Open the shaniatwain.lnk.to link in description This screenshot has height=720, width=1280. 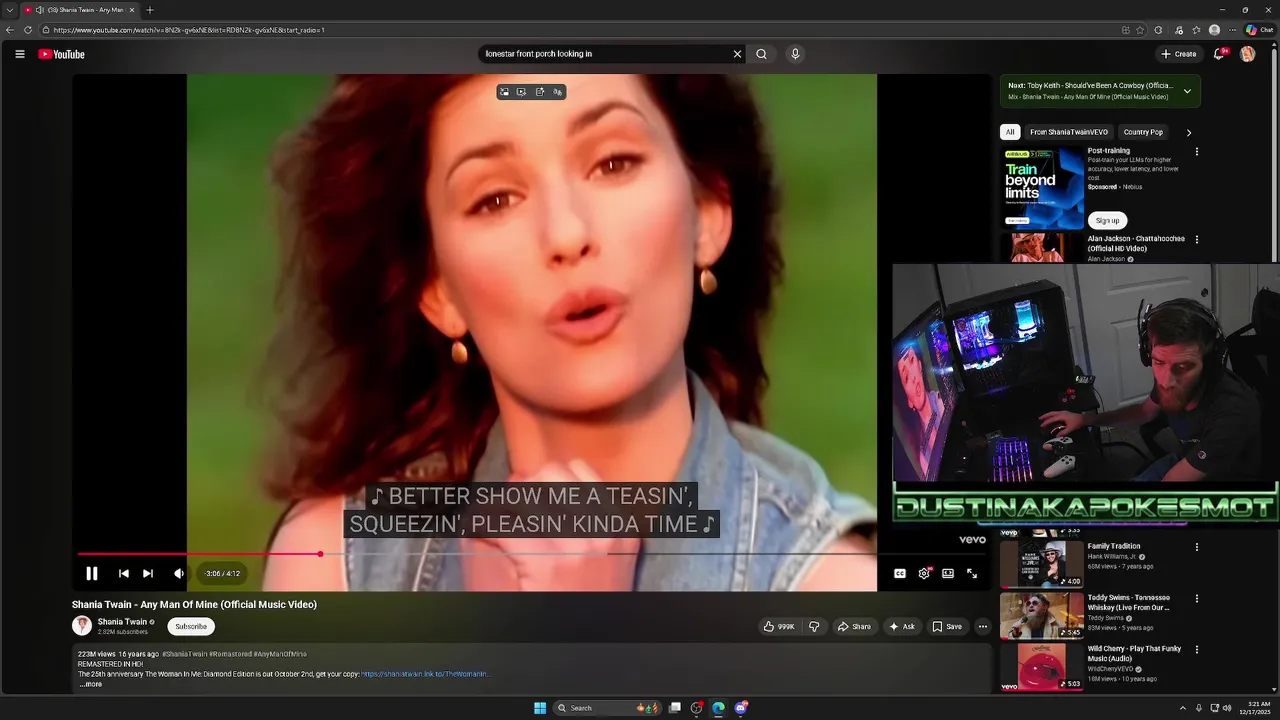(x=425, y=674)
